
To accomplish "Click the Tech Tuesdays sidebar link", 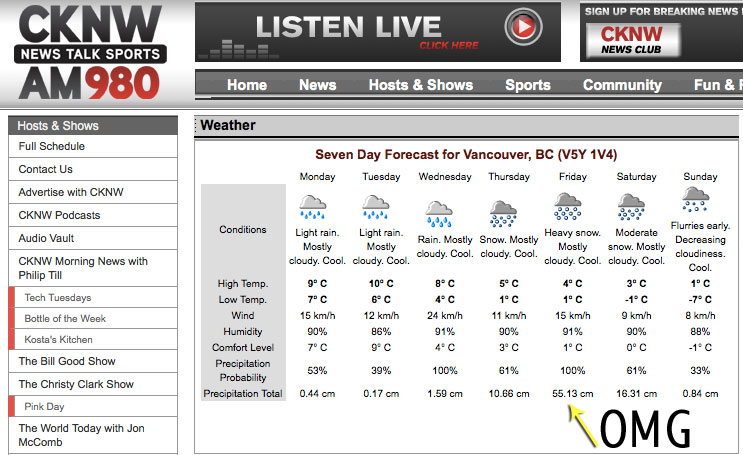I will click(57, 298).
